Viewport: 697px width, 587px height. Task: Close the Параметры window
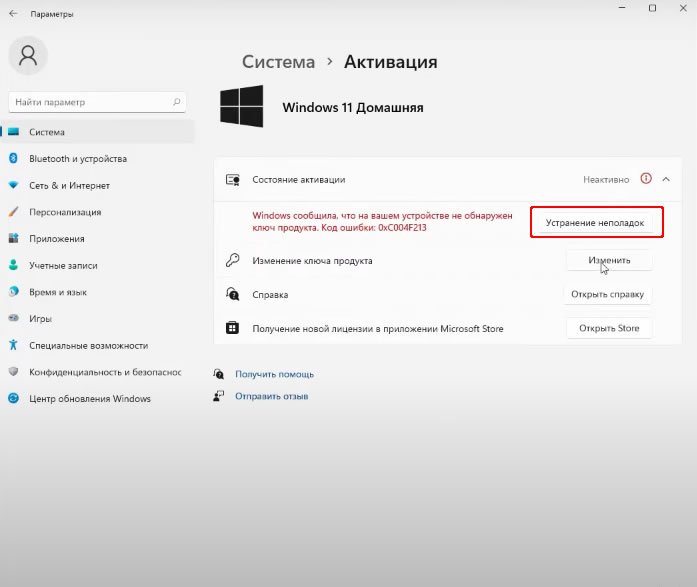(683, 8)
